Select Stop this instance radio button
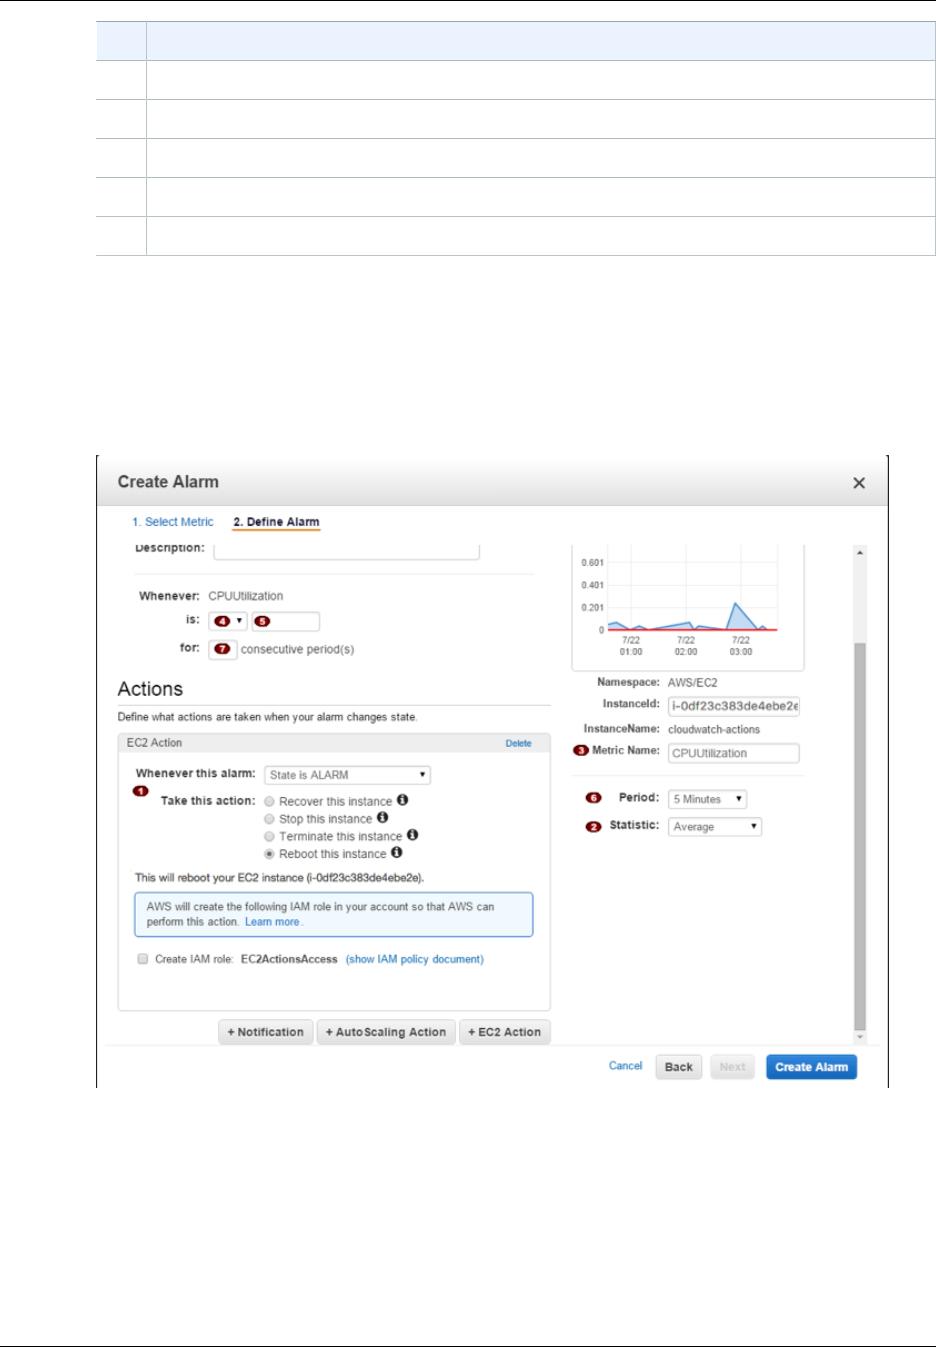Screen dimensions: 936x1347 [x=269, y=819]
